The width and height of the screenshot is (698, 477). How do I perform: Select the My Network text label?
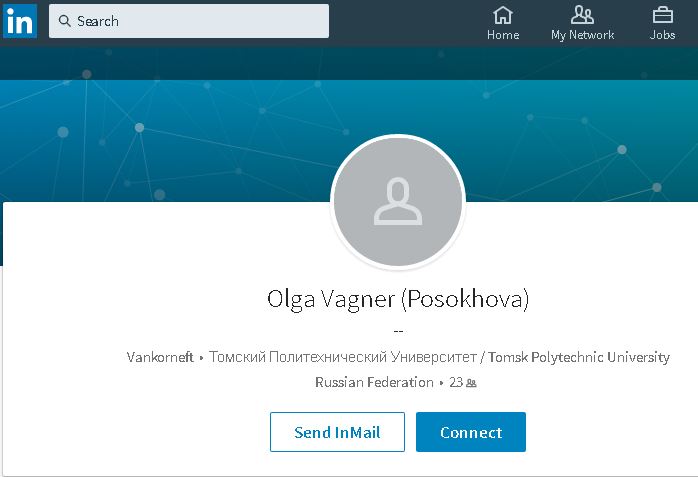coord(582,35)
